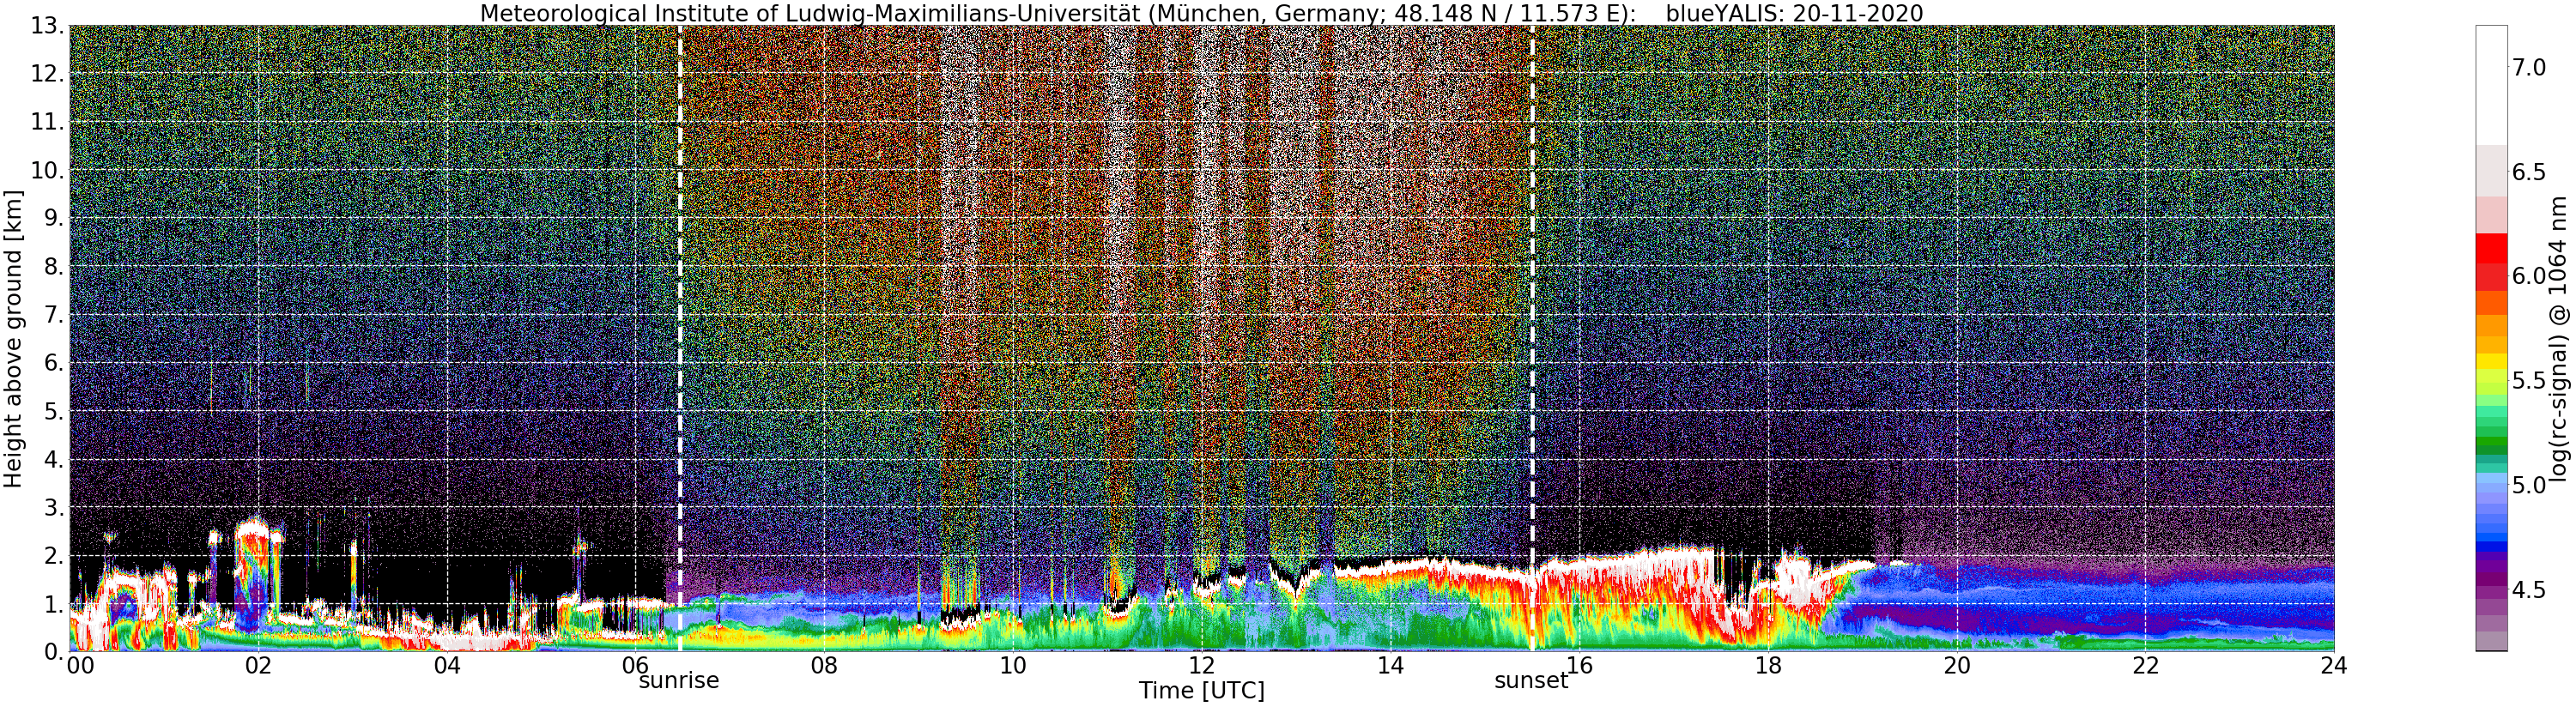Screen dimensions: 2576x707
Task: Click the y-axis tick label '9.'
Action: coord(54,218)
